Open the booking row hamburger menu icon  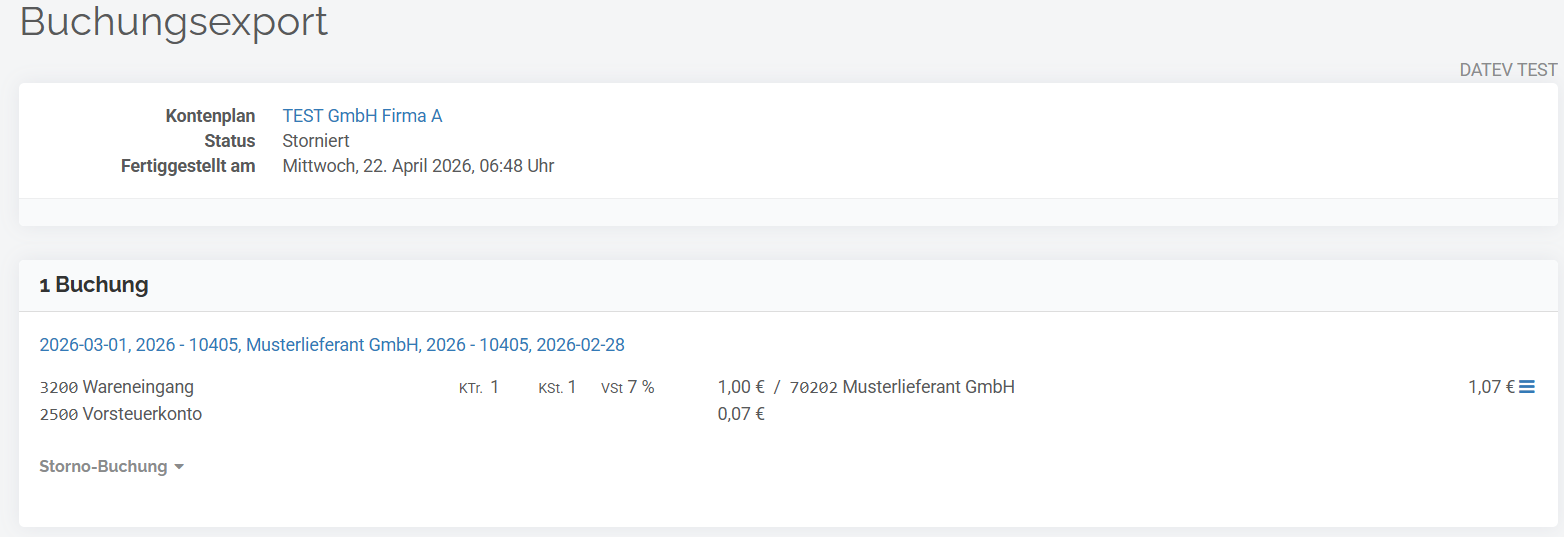(1527, 387)
